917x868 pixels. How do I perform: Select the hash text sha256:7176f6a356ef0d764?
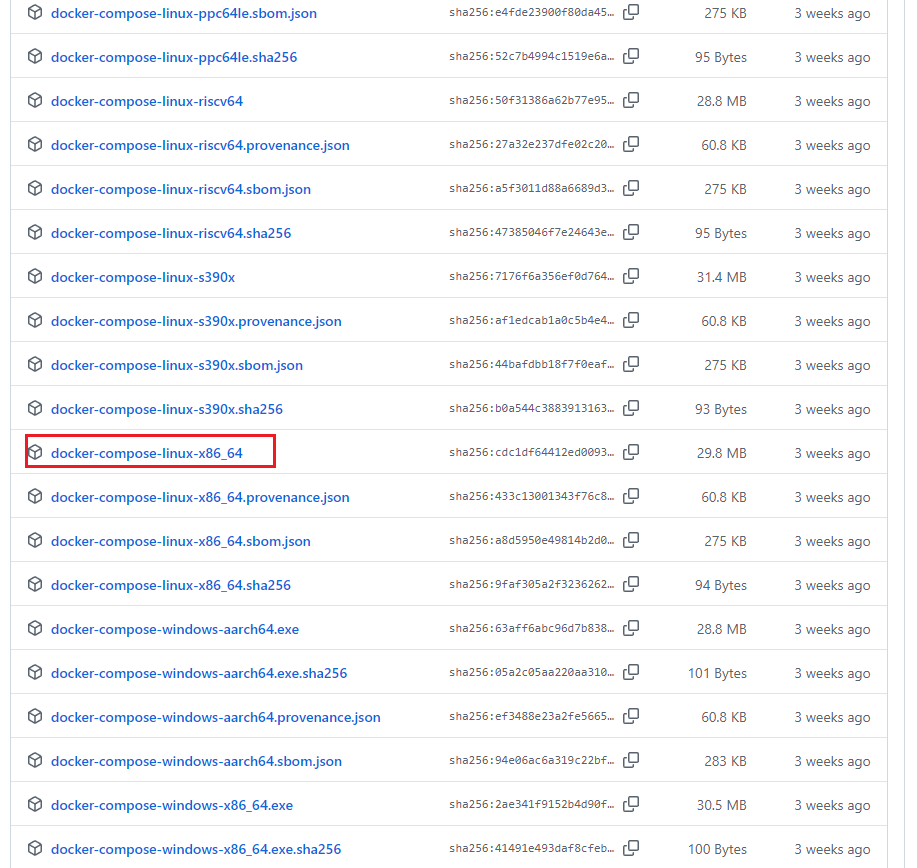point(532,276)
